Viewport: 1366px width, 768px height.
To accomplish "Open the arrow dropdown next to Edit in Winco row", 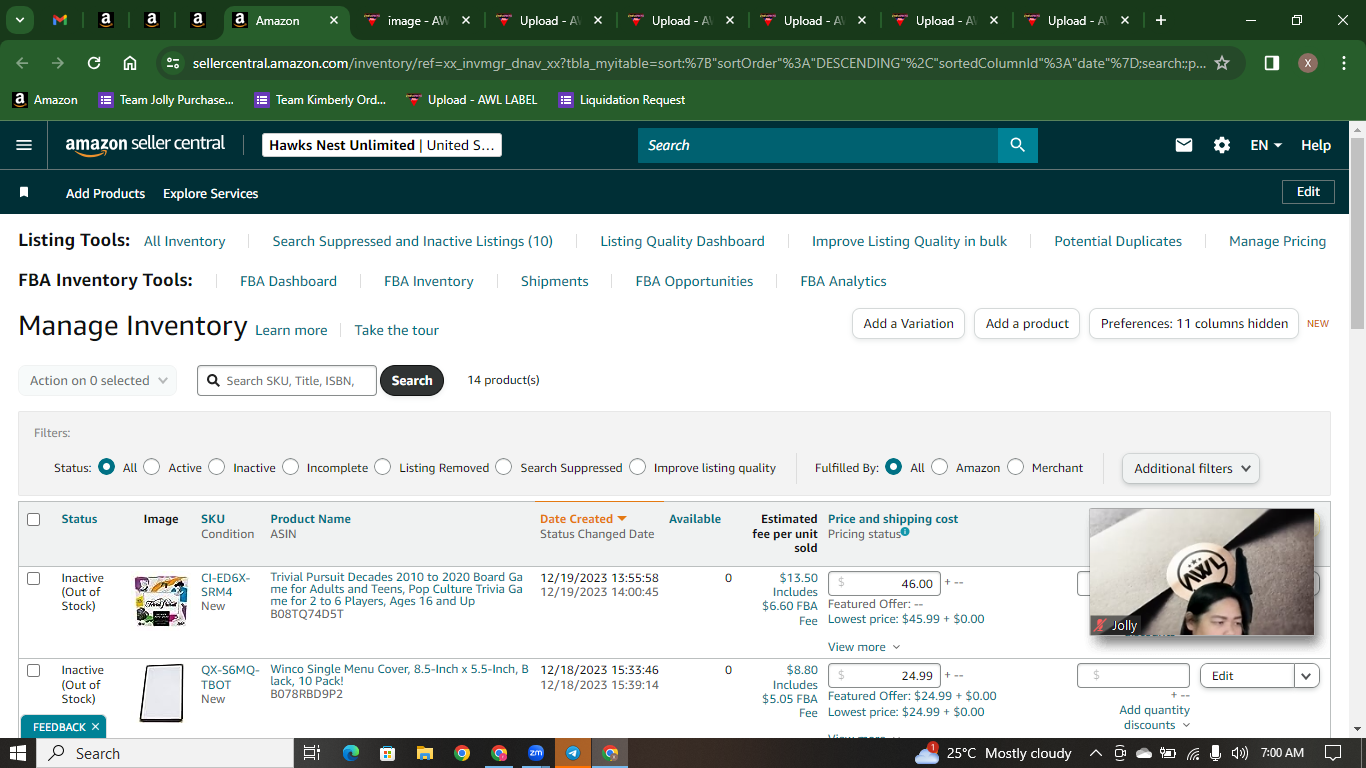I will tap(1307, 676).
